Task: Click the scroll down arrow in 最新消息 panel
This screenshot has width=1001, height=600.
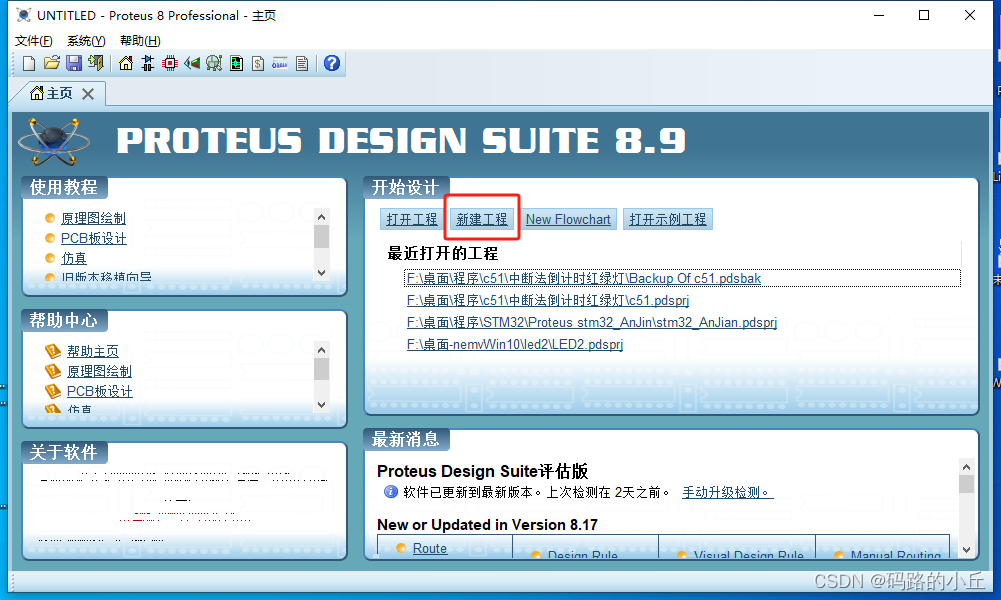Action: 967,550
